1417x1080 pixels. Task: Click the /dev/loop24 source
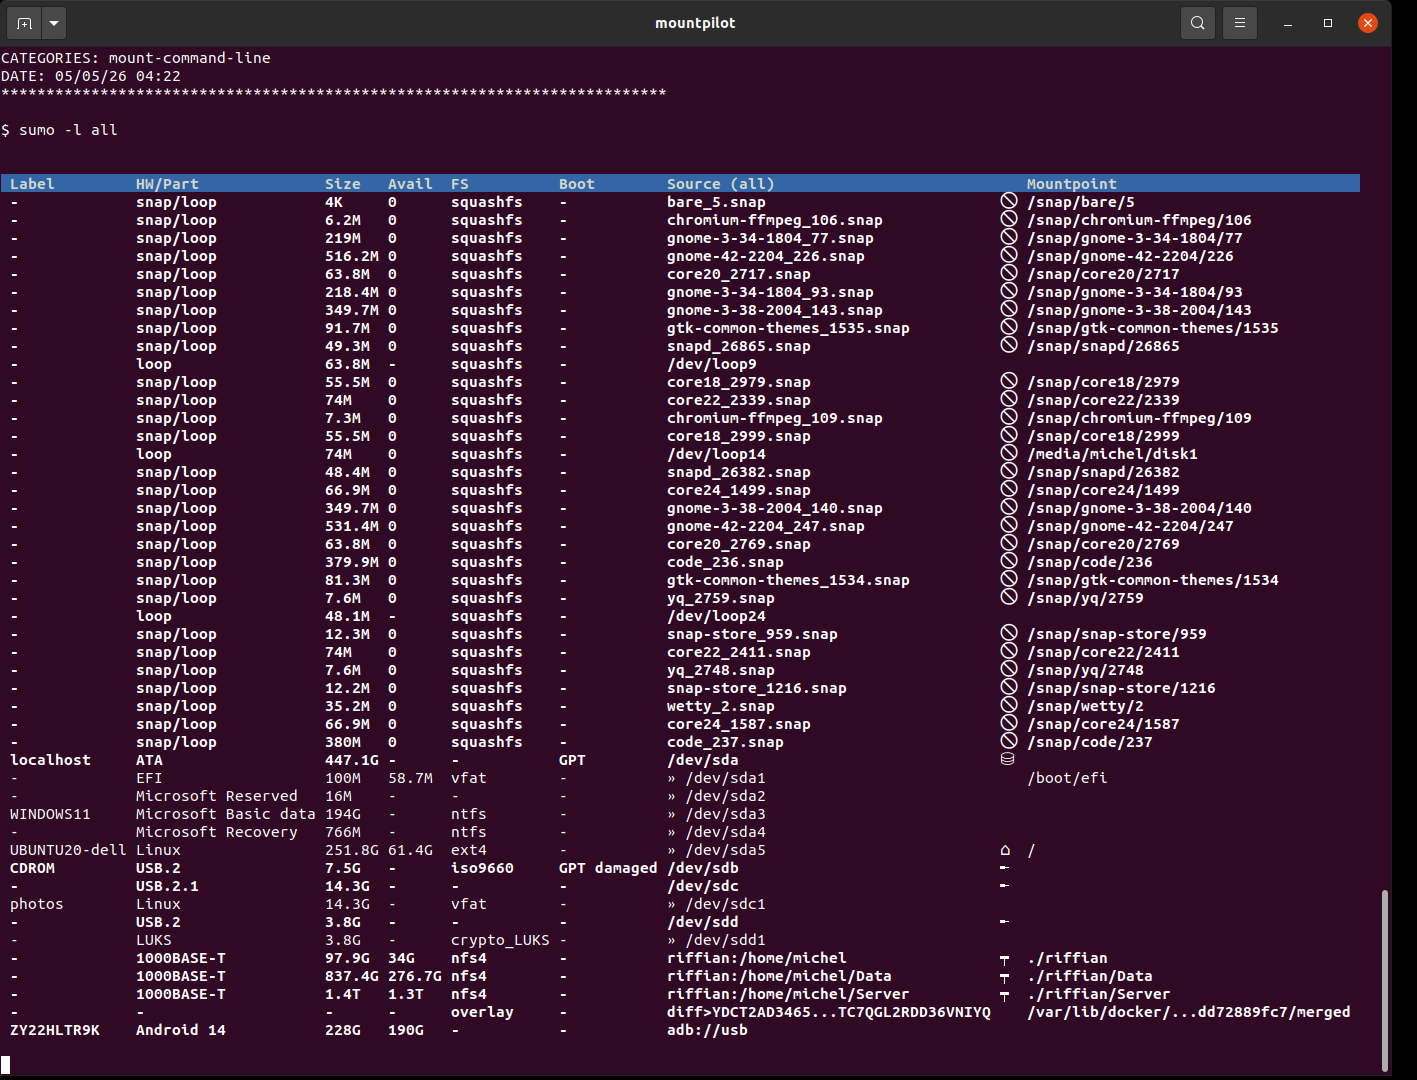pyautogui.click(x=716, y=616)
